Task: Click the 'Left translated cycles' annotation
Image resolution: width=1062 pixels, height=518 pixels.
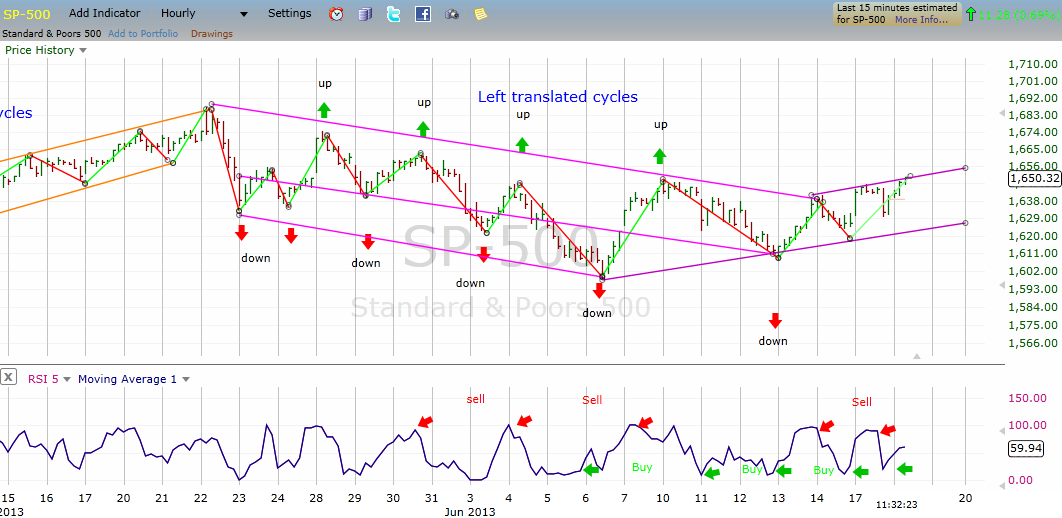Action: (557, 97)
